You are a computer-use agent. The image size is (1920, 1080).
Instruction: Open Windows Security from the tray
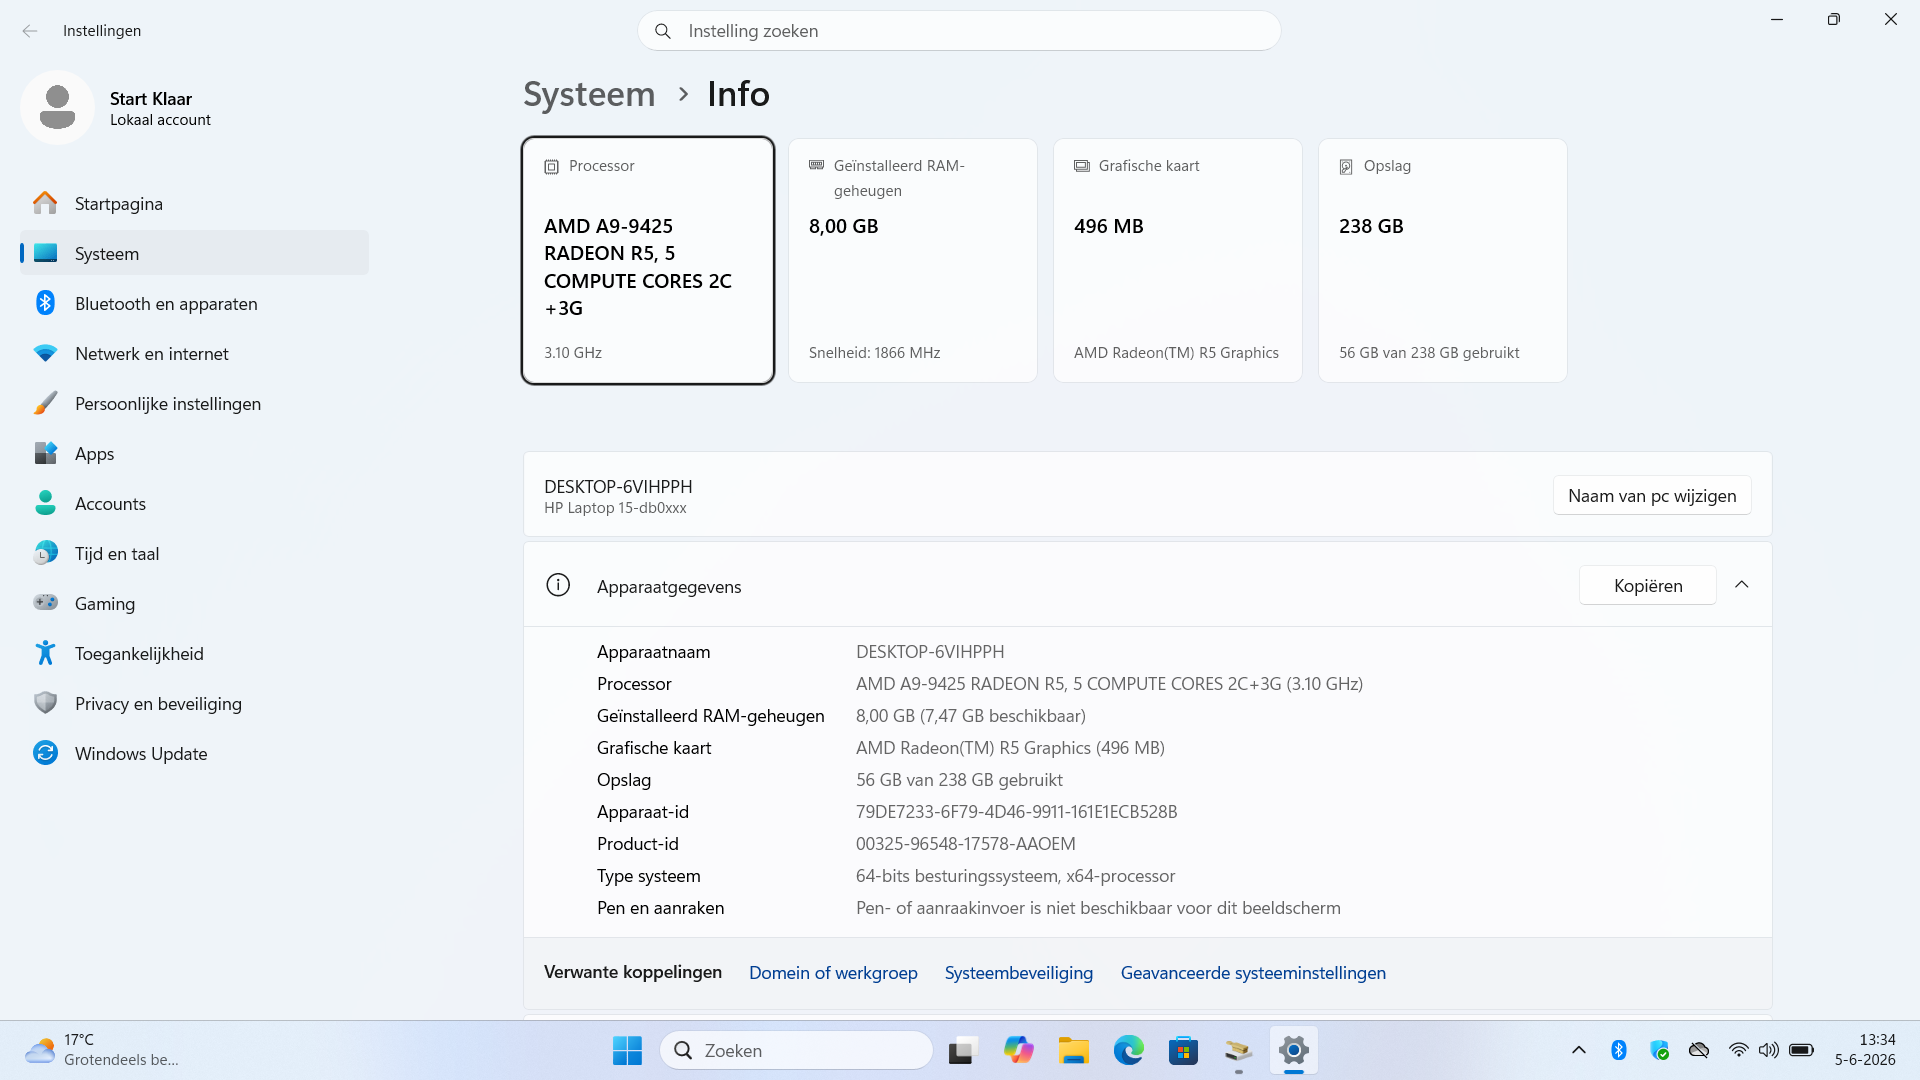tap(1659, 1050)
